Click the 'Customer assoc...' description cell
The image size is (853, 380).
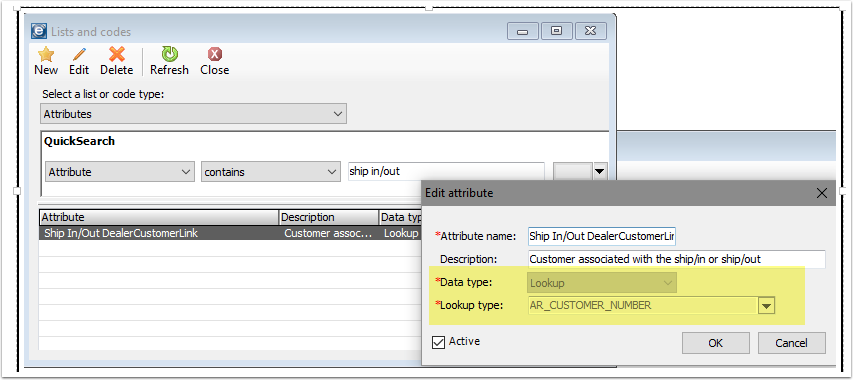[329, 233]
